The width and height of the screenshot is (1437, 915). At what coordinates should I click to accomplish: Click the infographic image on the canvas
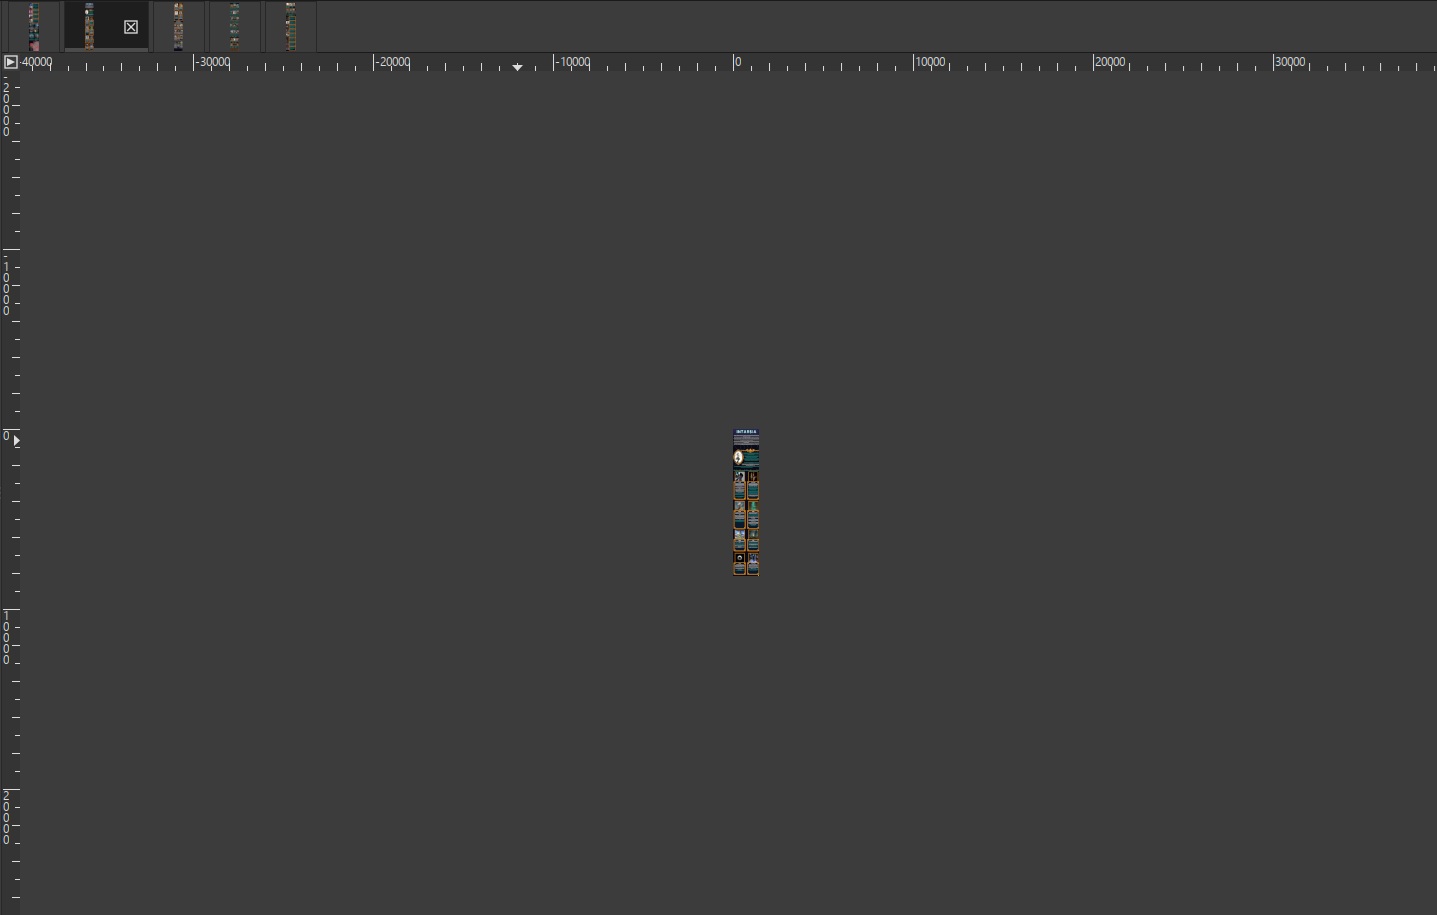[x=746, y=502]
